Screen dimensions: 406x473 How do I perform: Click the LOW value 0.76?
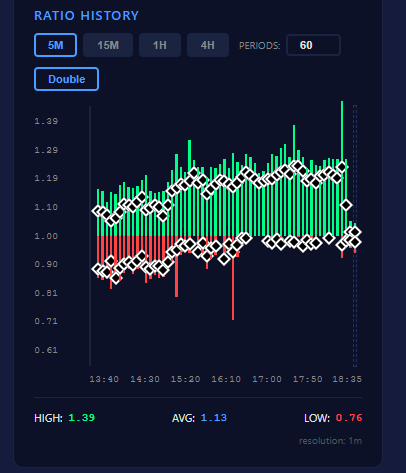coord(349,418)
